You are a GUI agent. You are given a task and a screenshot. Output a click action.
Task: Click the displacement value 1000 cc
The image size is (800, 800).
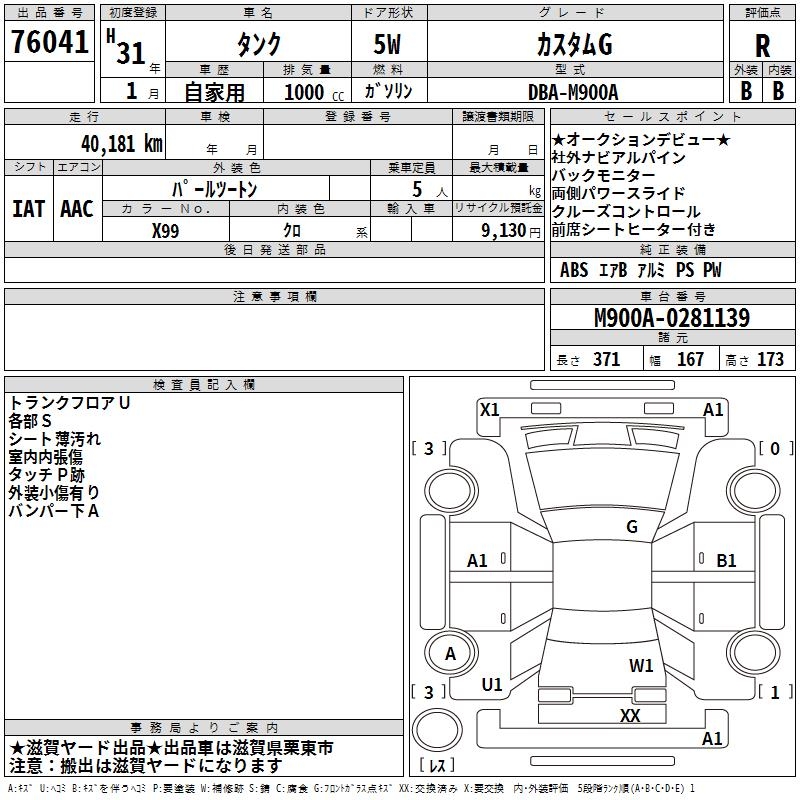314,93
